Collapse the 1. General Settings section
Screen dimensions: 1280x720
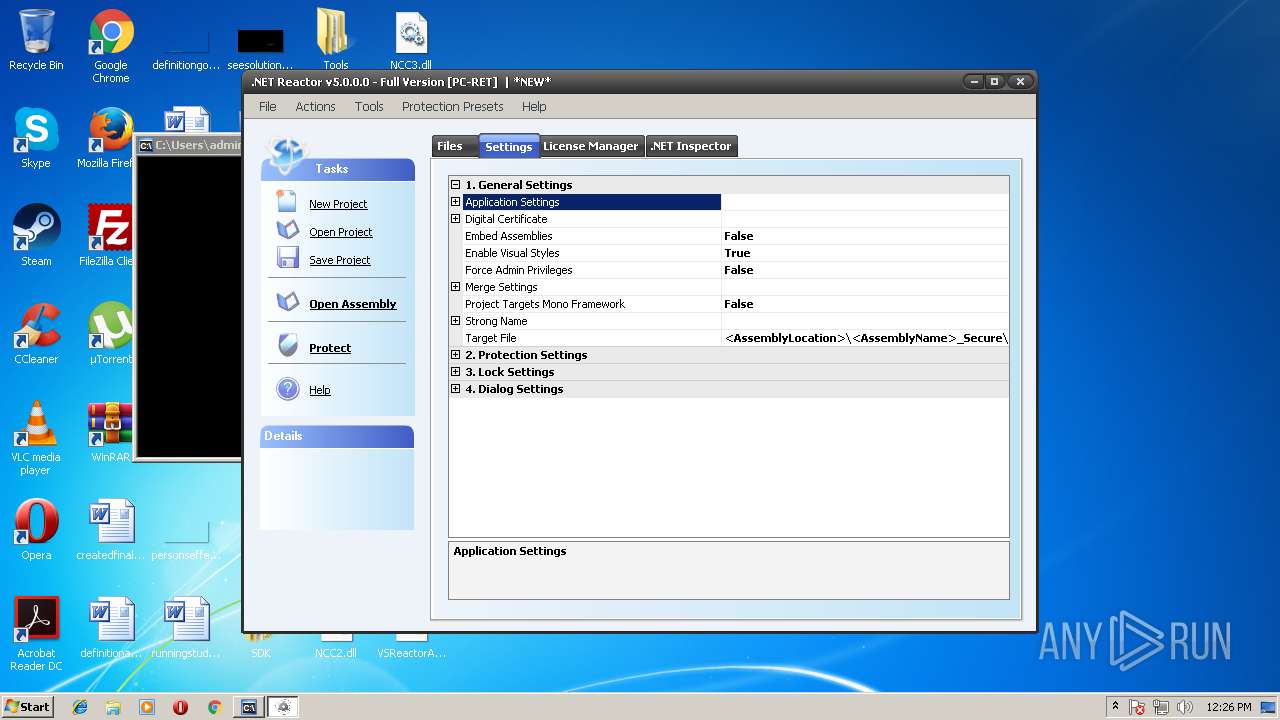click(456, 184)
